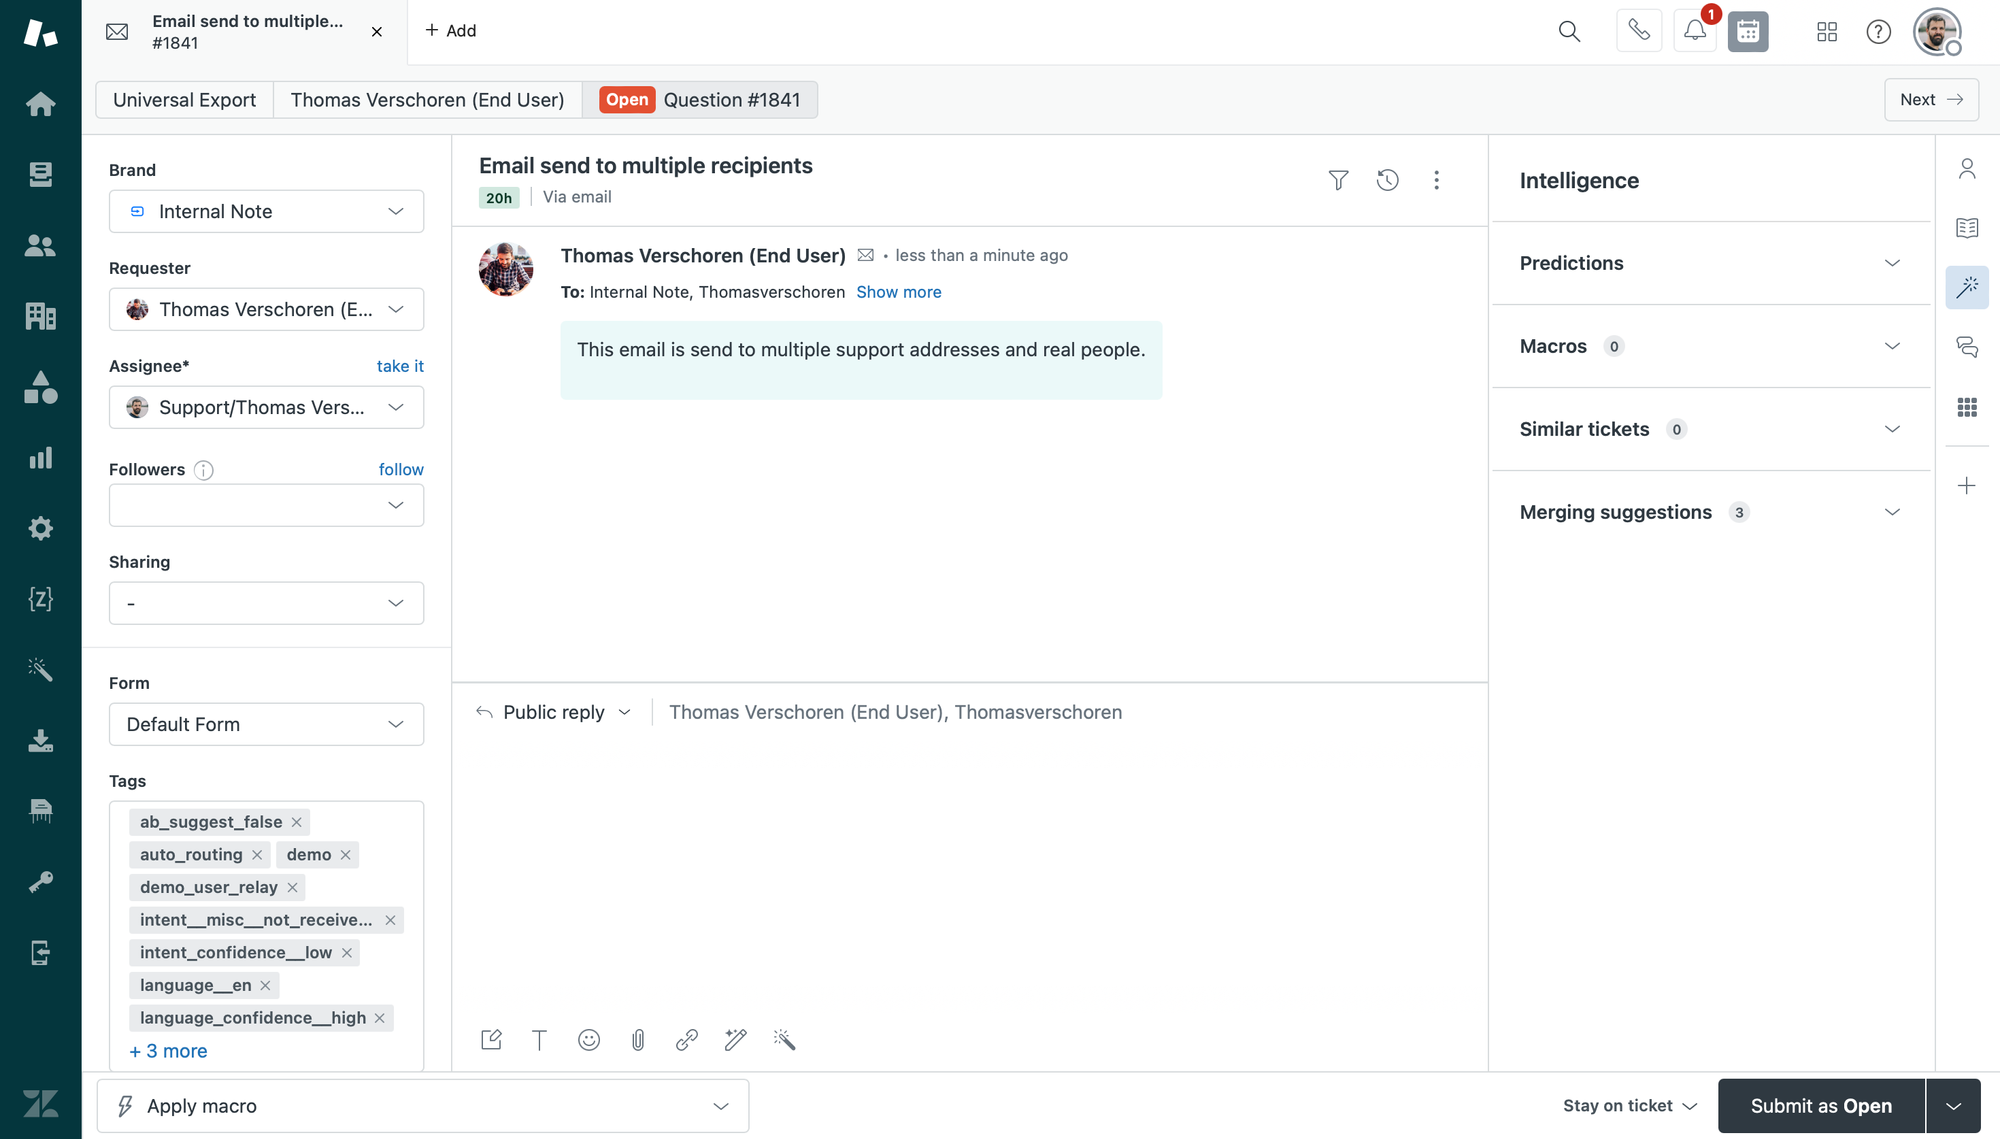
Task: Expand the Predictions section
Action: (x=1710, y=263)
